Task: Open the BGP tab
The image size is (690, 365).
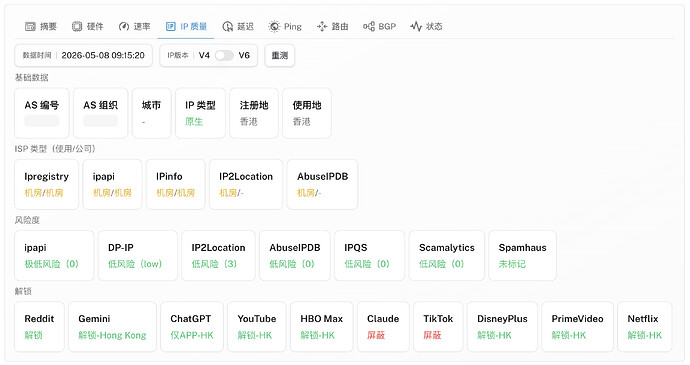Action: coord(380,26)
